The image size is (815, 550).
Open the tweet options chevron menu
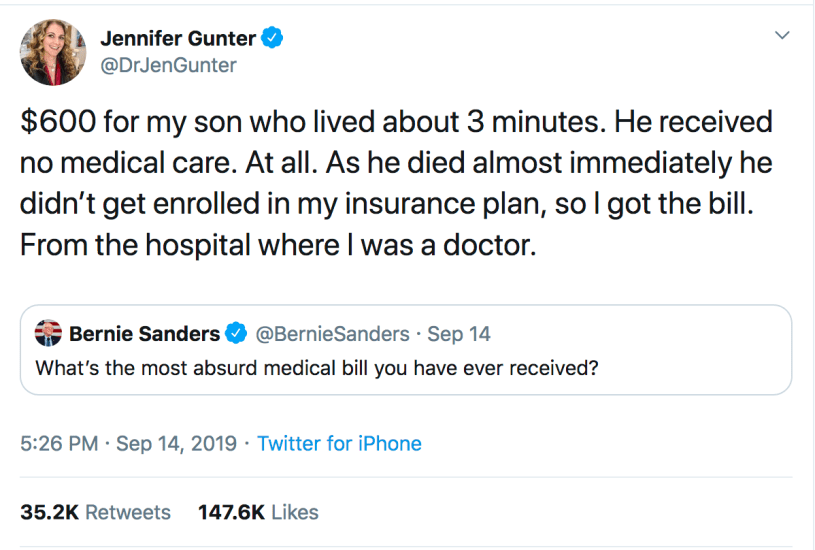pos(783,37)
